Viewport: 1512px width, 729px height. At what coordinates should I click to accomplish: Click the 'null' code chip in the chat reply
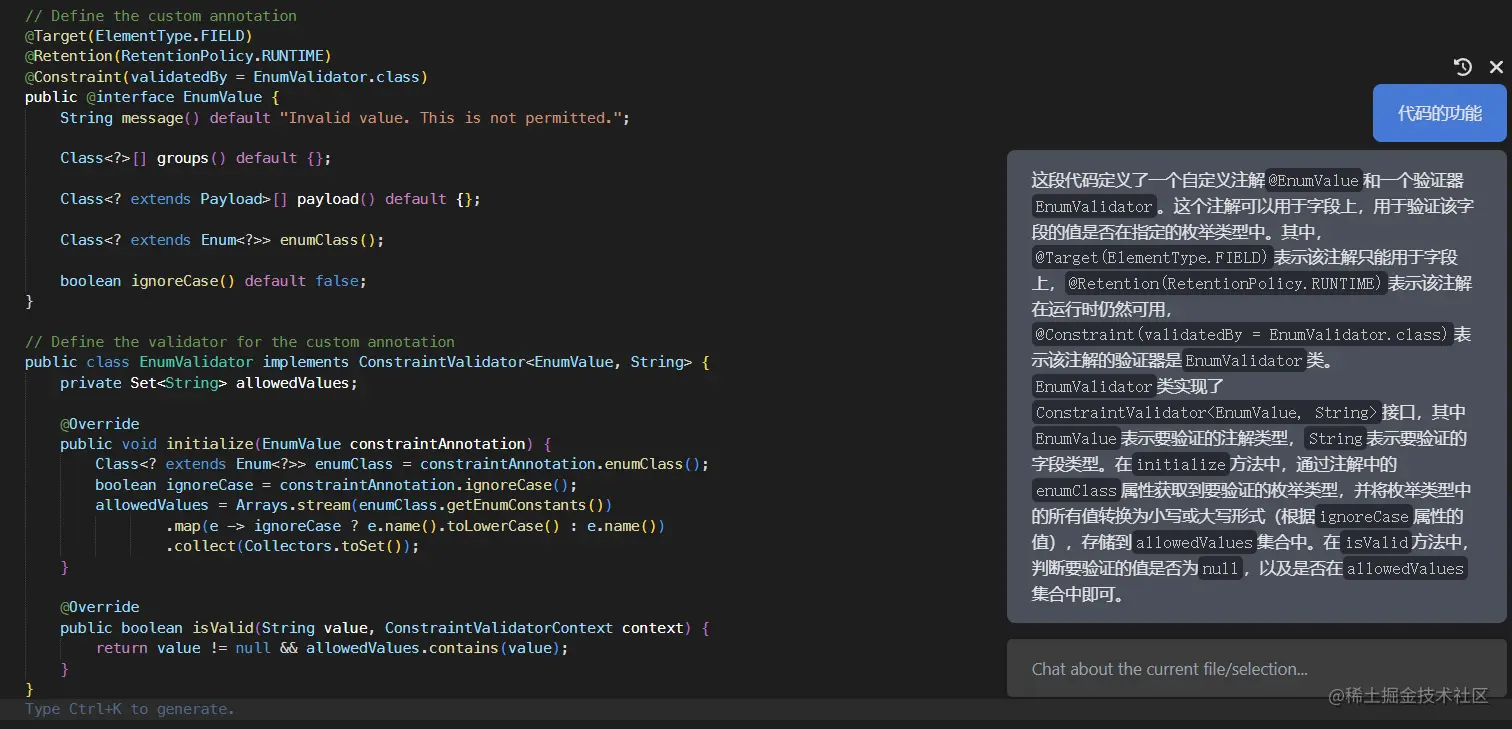pyautogui.click(x=1220, y=568)
